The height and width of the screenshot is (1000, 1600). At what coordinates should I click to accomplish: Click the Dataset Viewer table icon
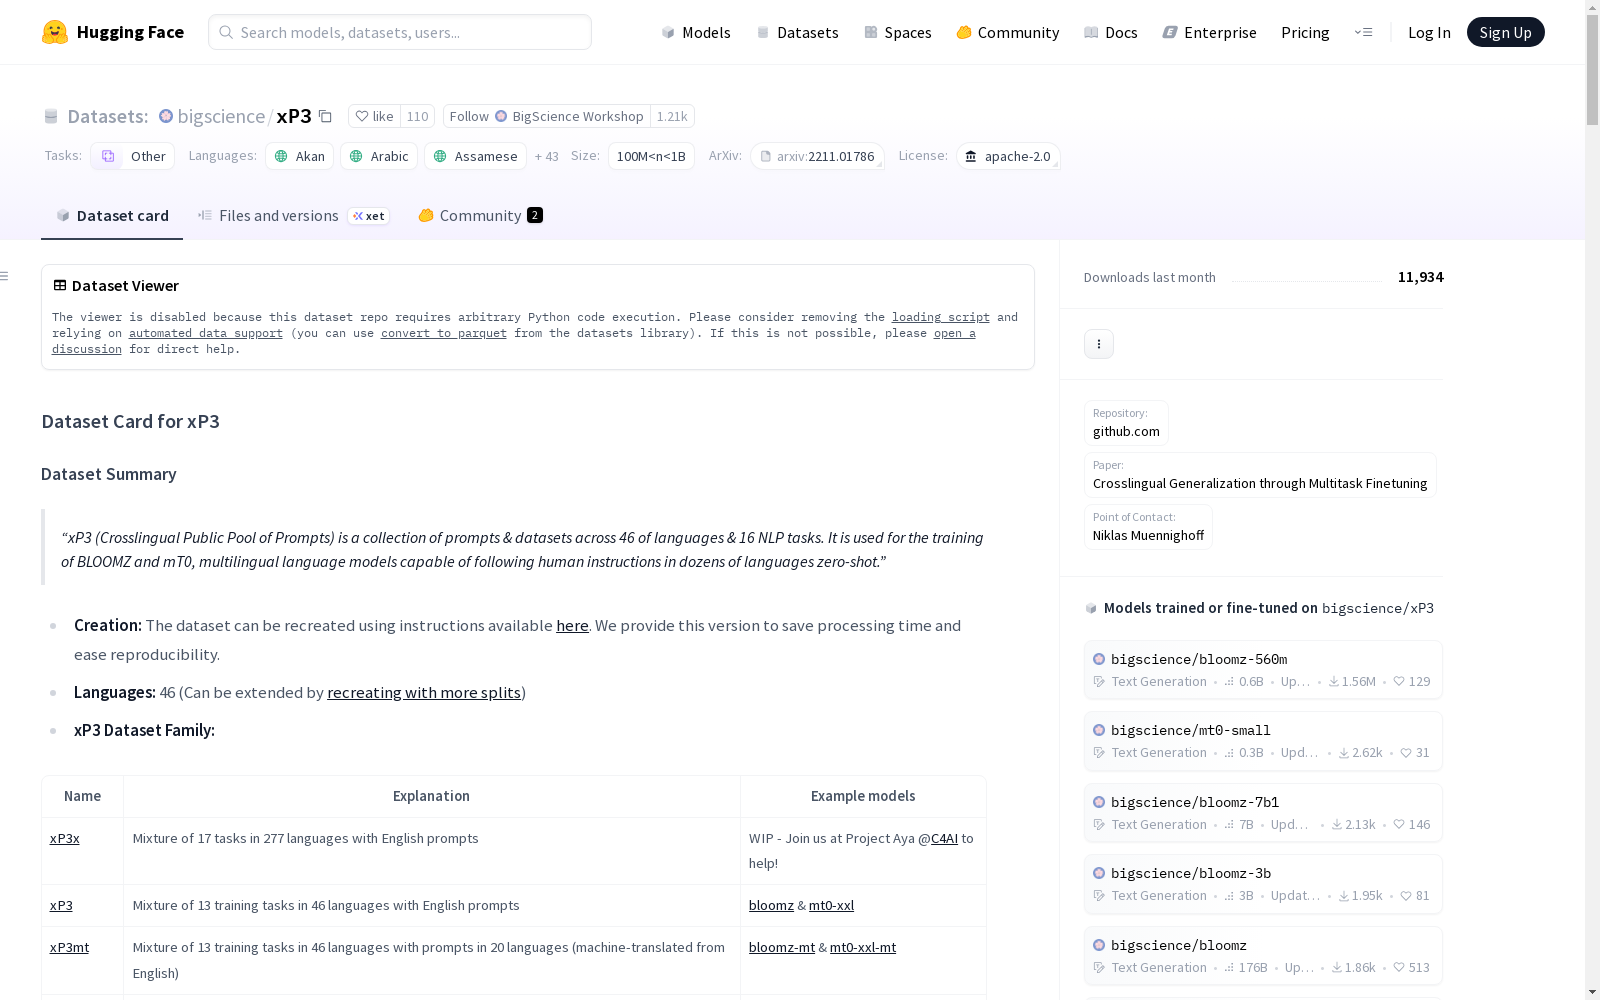click(60, 285)
